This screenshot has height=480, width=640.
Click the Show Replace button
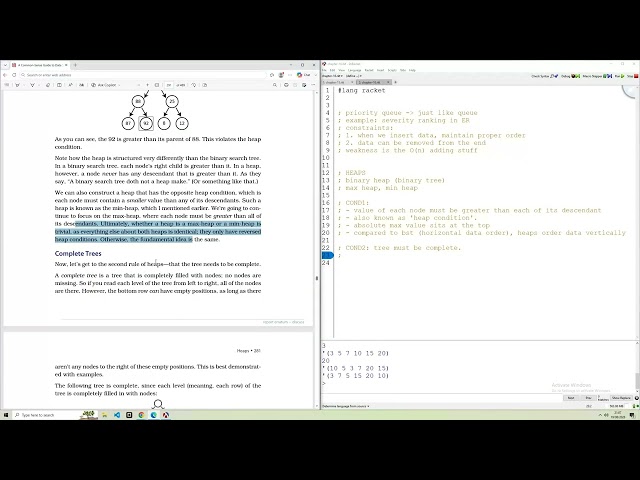621,398
